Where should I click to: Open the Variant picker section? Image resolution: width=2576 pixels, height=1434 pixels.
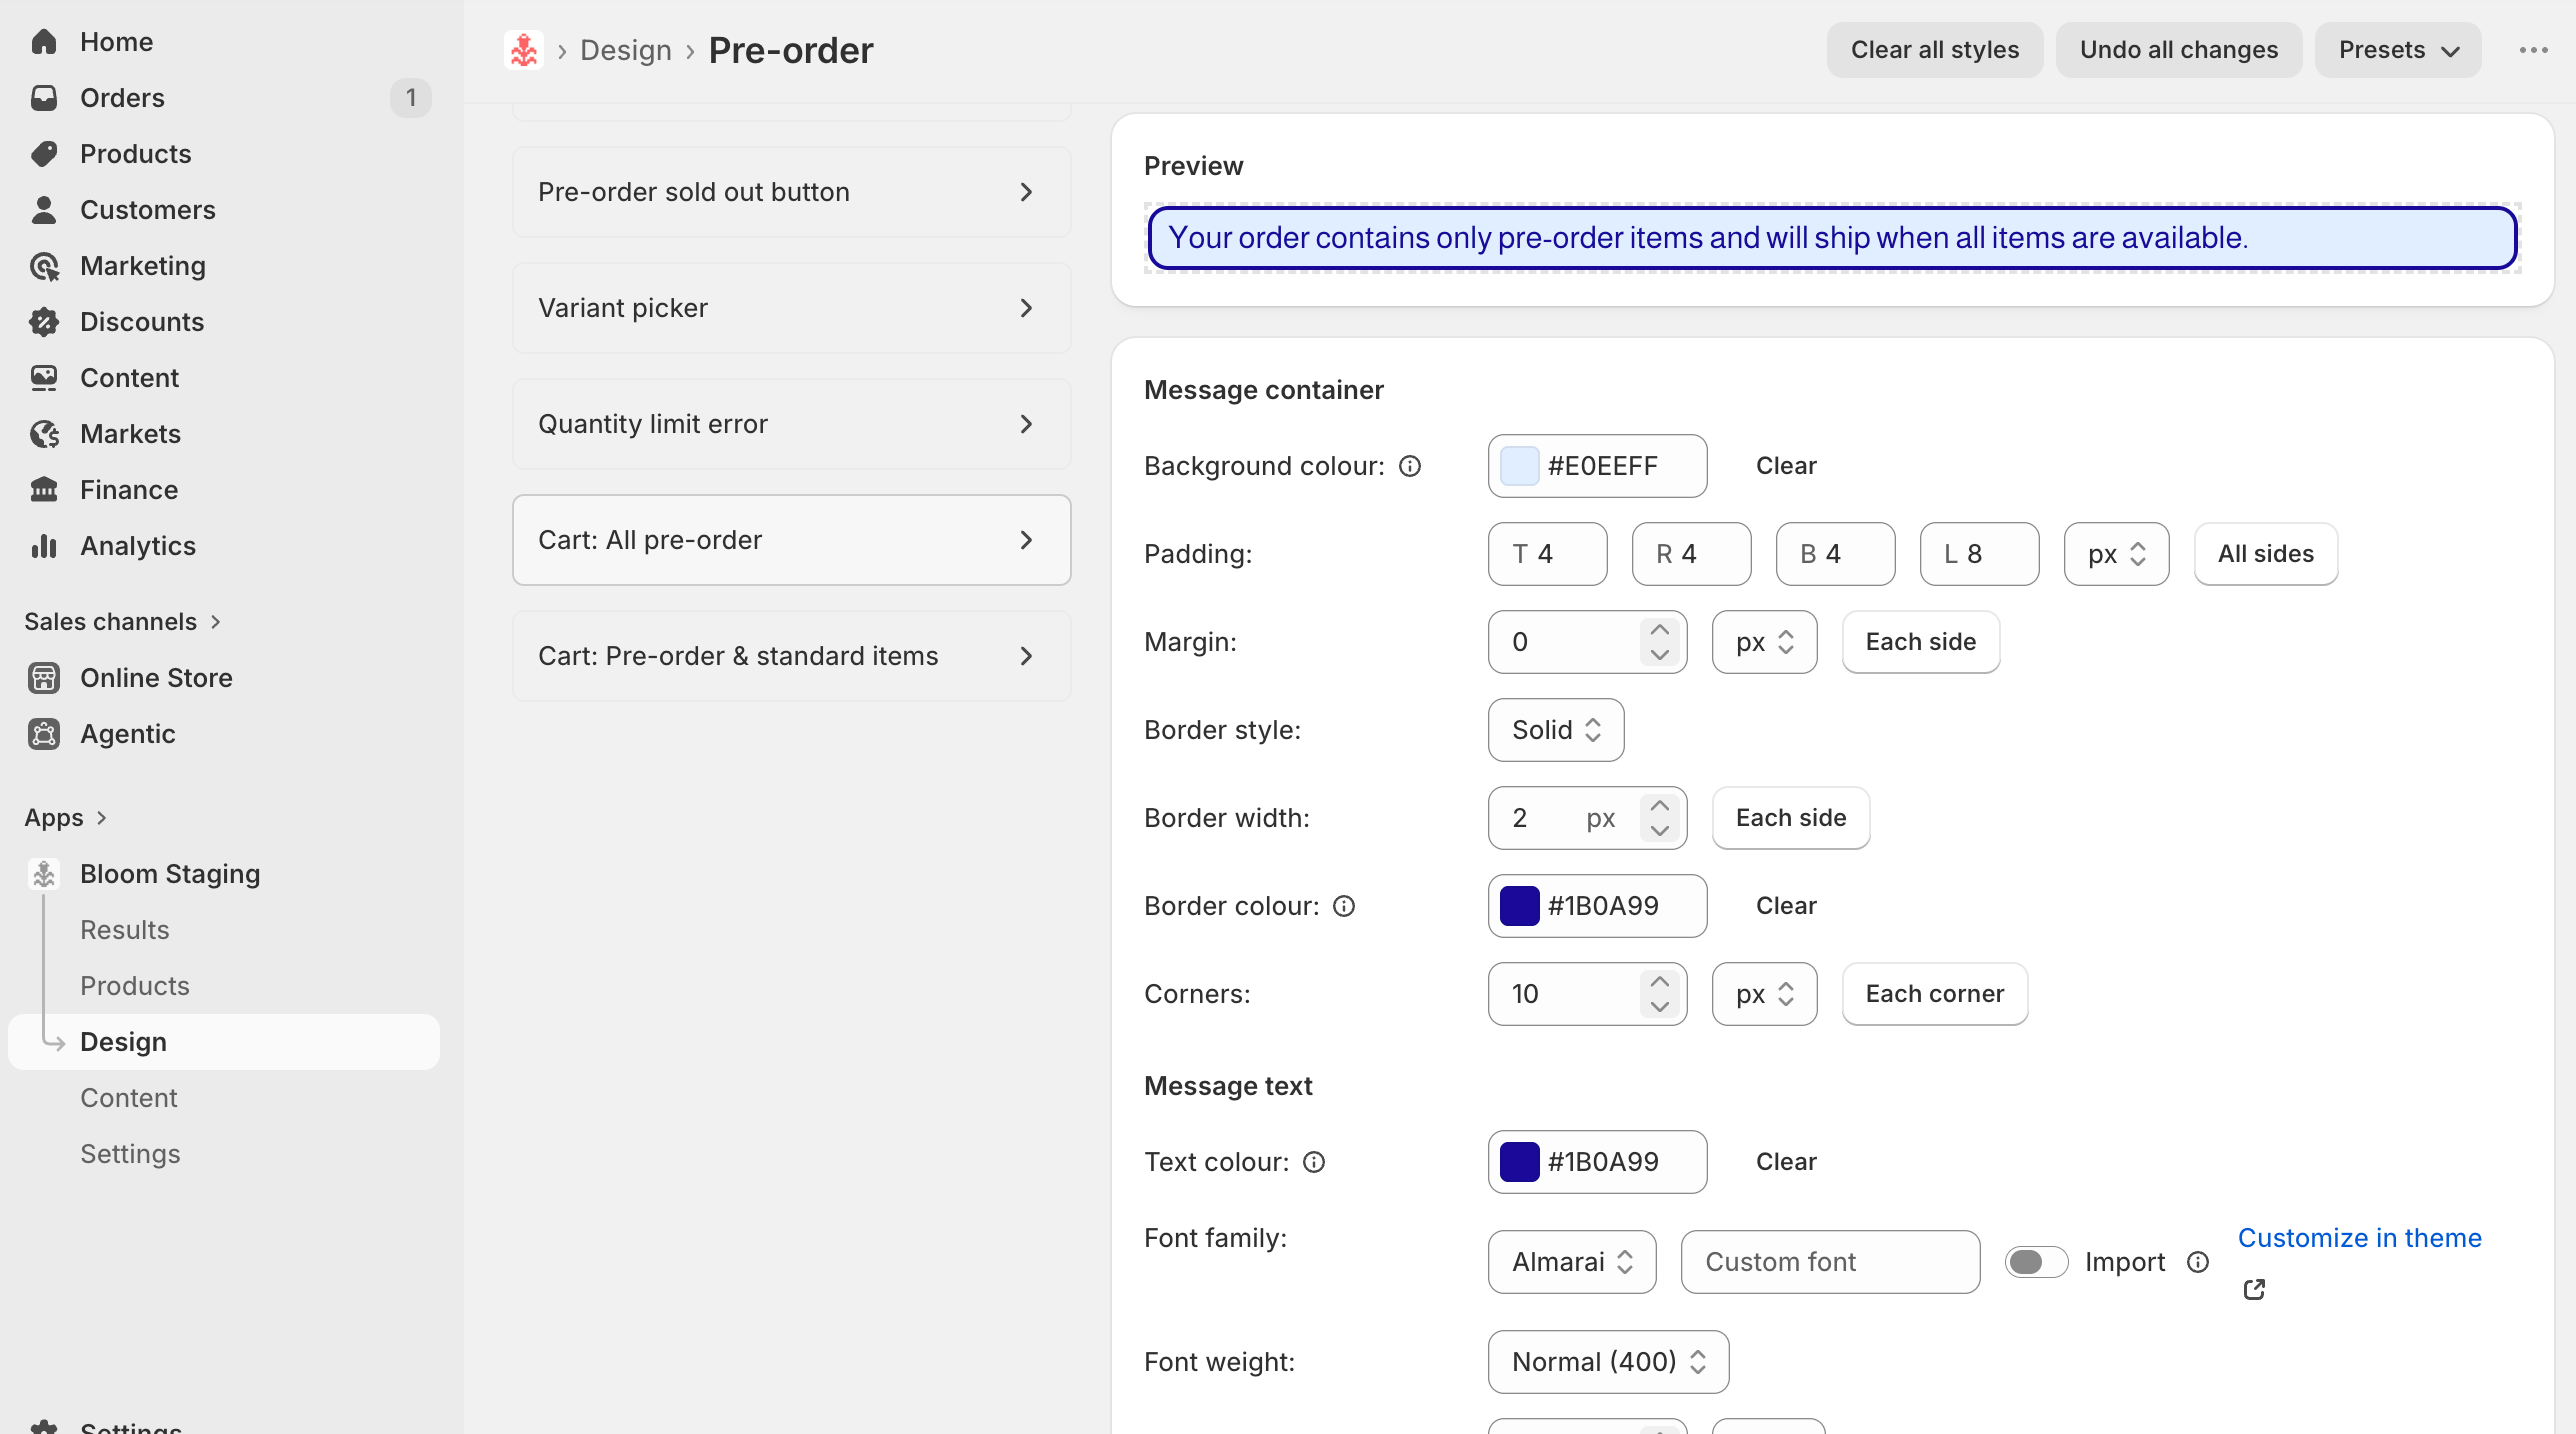[x=791, y=308]
